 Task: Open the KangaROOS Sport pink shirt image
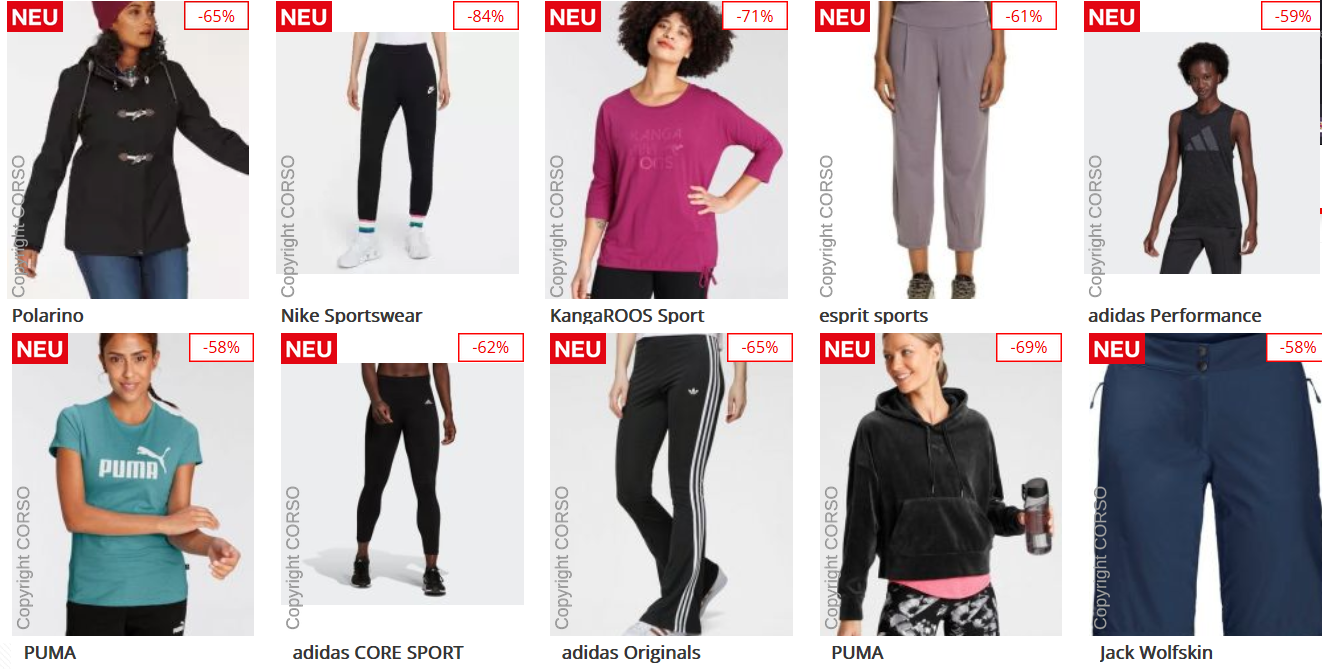point(666,150)
